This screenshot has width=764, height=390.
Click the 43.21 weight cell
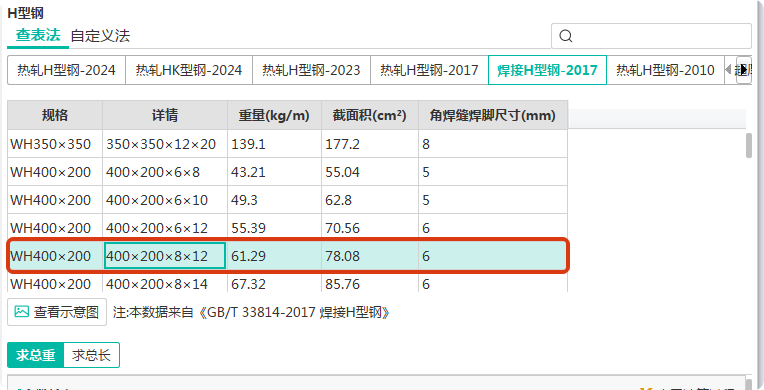274,172
